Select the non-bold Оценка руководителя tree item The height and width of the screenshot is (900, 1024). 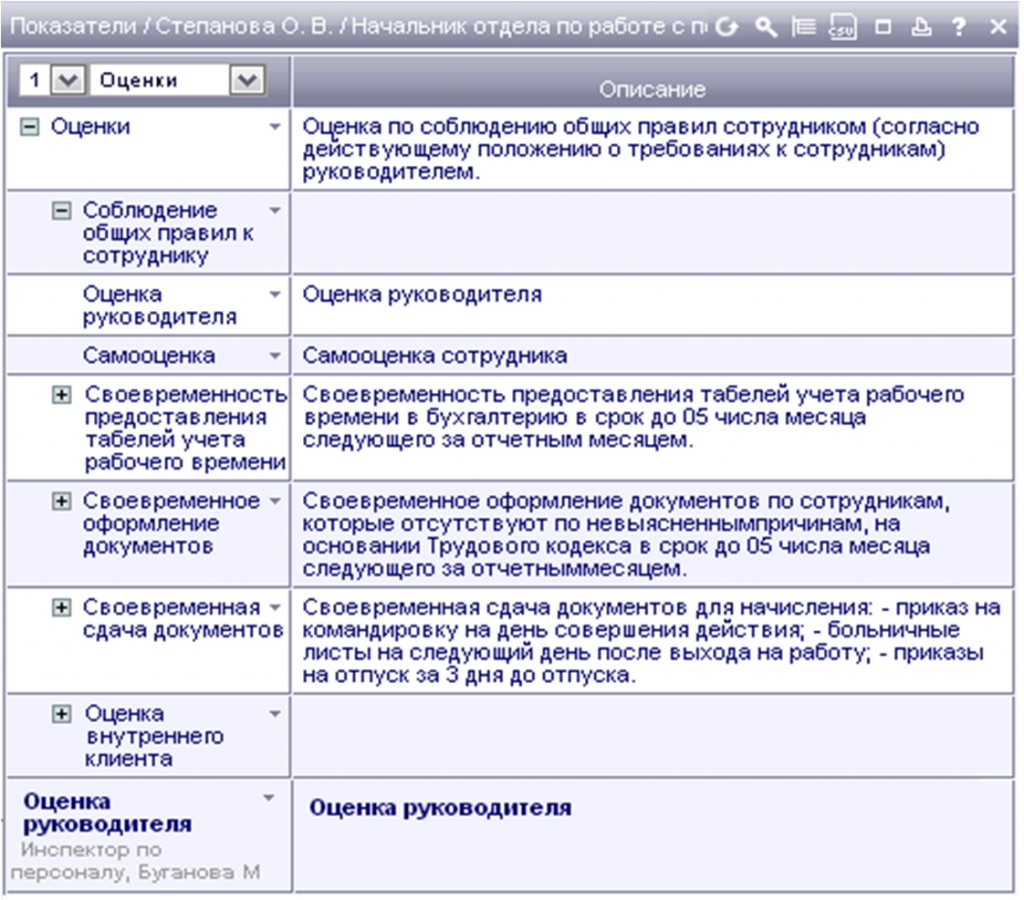159,306
